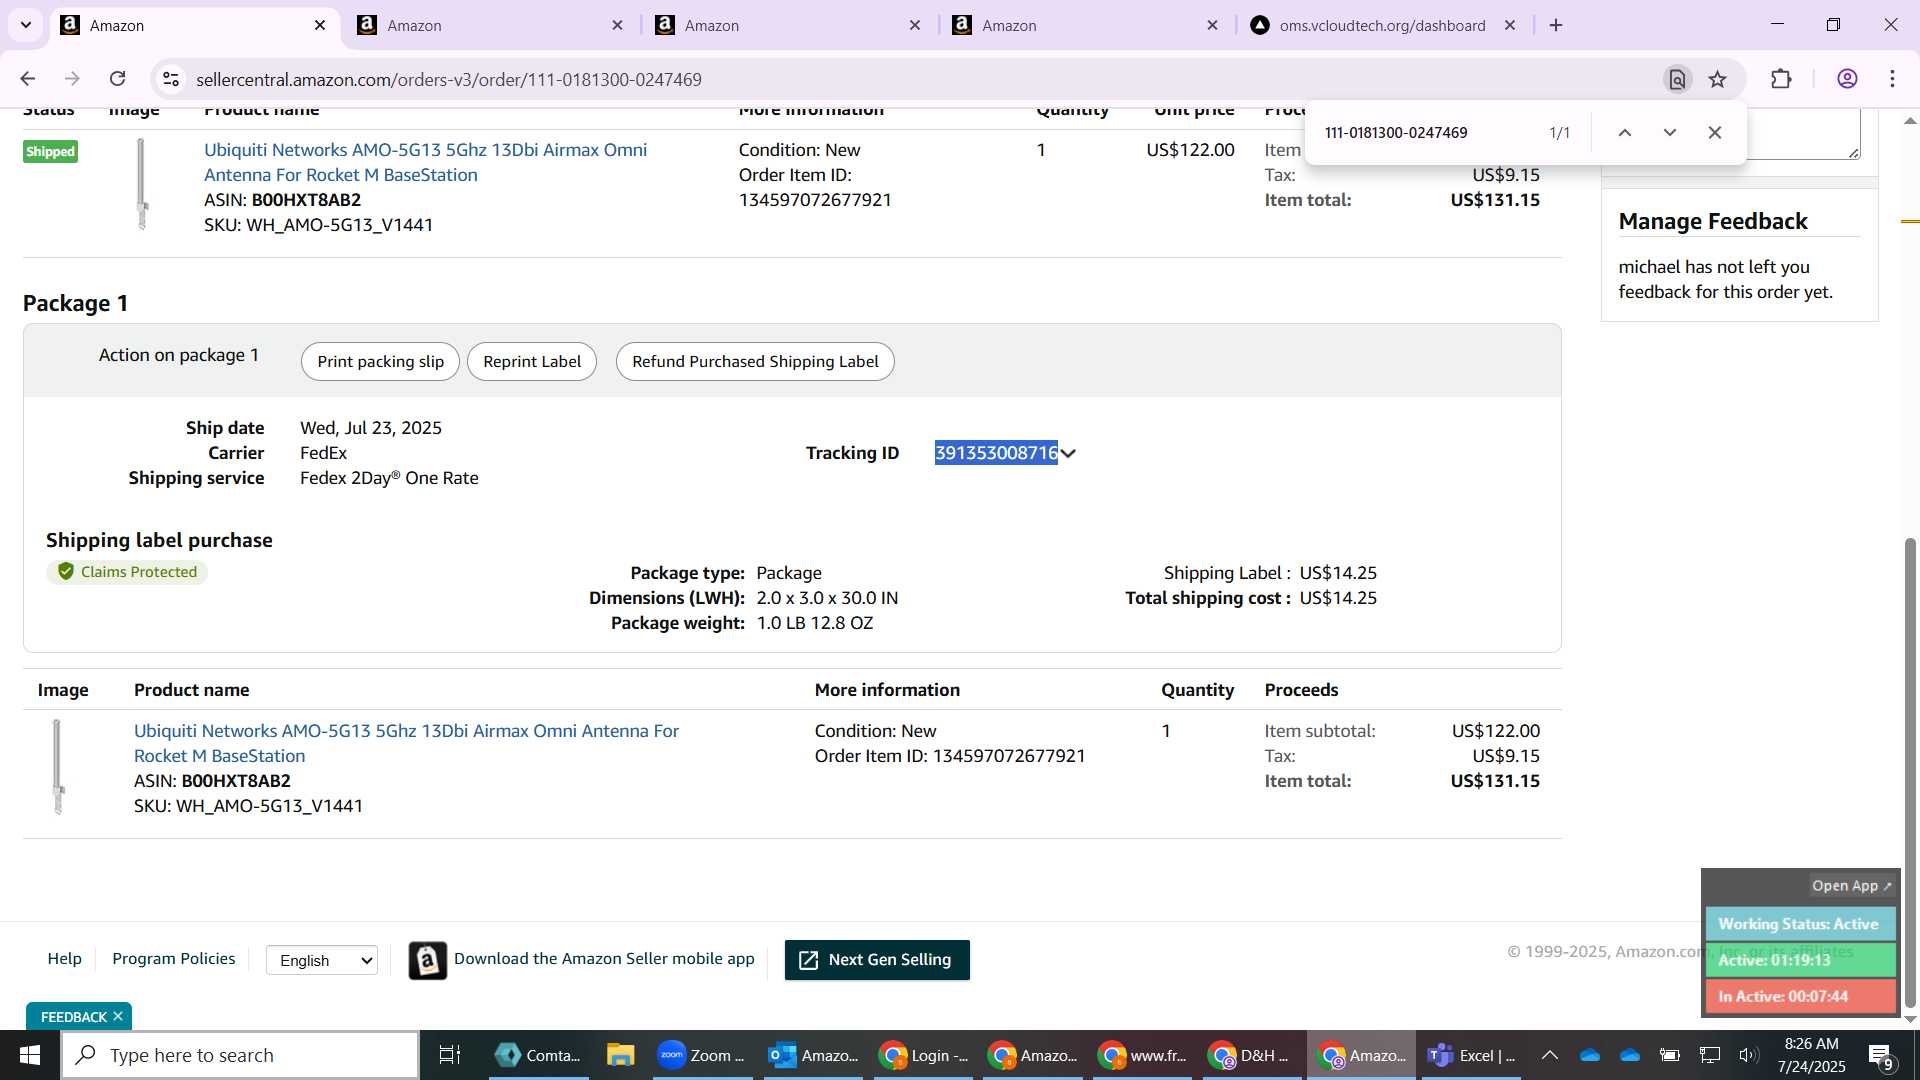This screenshot has height=1080, width=1920.
Task: Click the browser back arrow
Action: [x=28, y=79]
